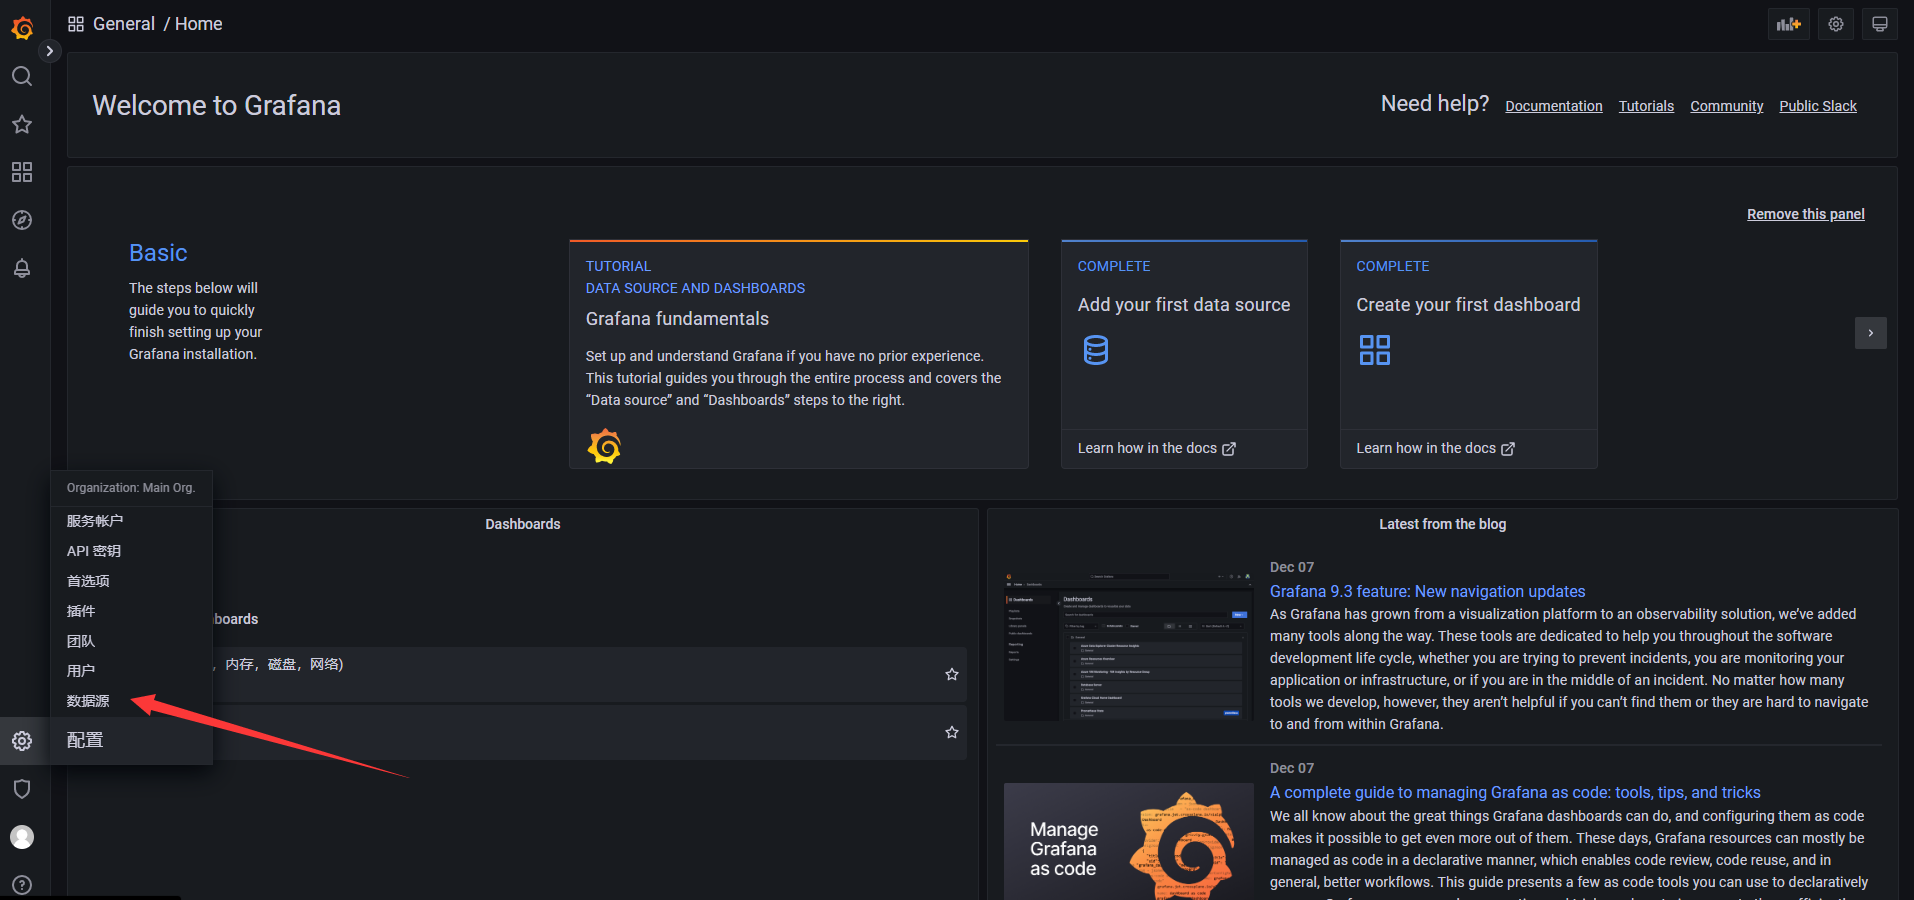Open the search dashboards magnifier icon
Image resolution: width=1914 pixels, height=900 pixels.
[x=22, y=76]
